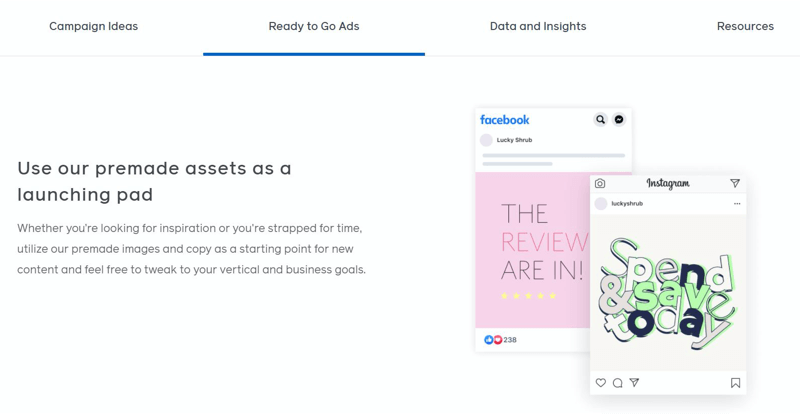Click the Facebook search magnifier icon
800x414 pixels.
pyautogui.click(x=601, y=119)
